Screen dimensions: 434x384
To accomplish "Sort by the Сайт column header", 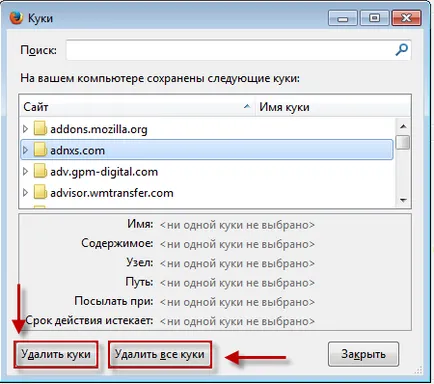I will tap(137, 107).
